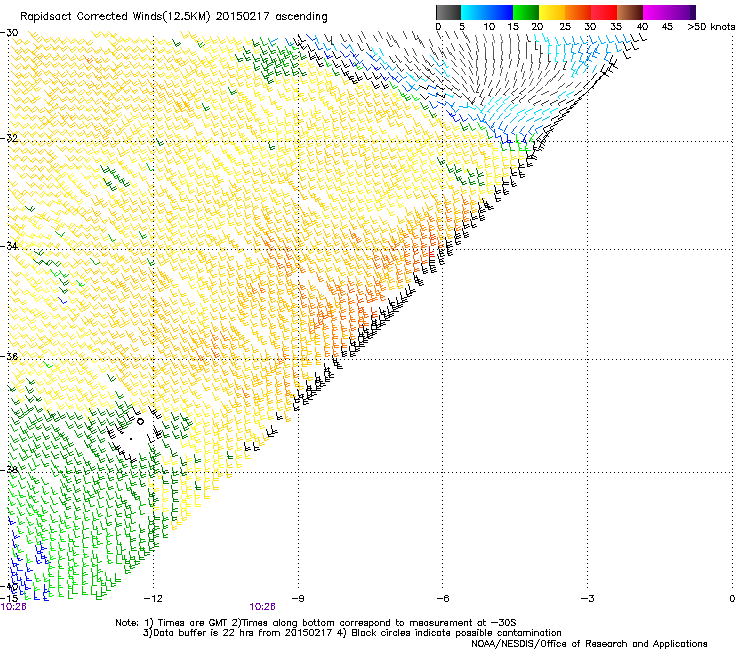The height and width of the screenshot is (650, 740).
Task: Click the longitude label '-6'
Action: (442, 599)
